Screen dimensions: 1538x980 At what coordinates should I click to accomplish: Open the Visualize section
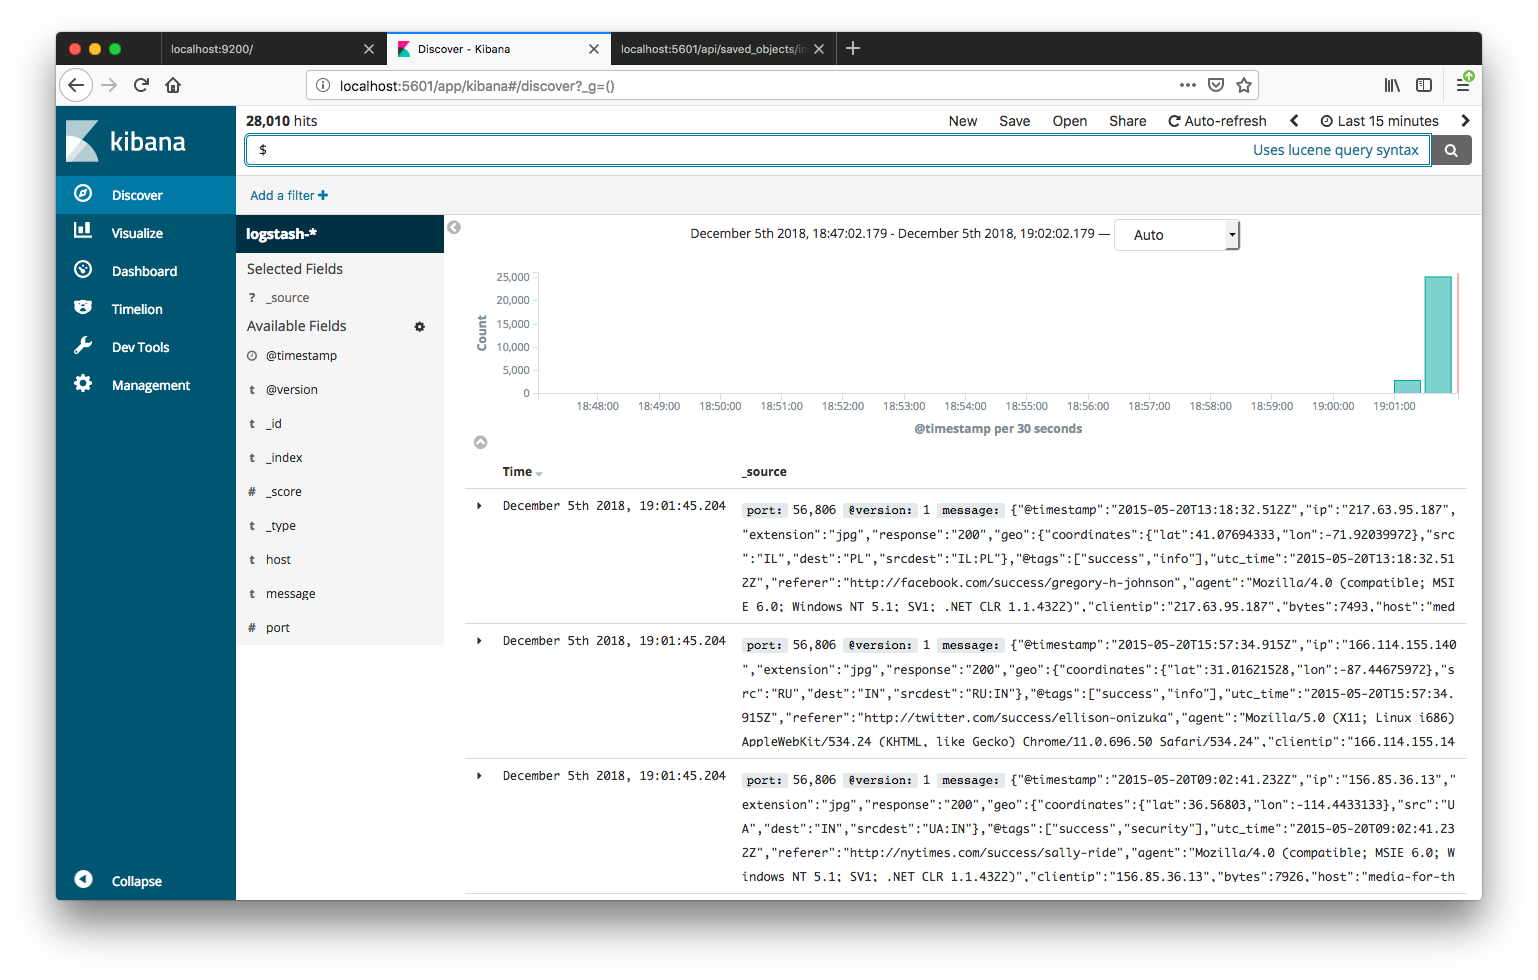[146, 233]
